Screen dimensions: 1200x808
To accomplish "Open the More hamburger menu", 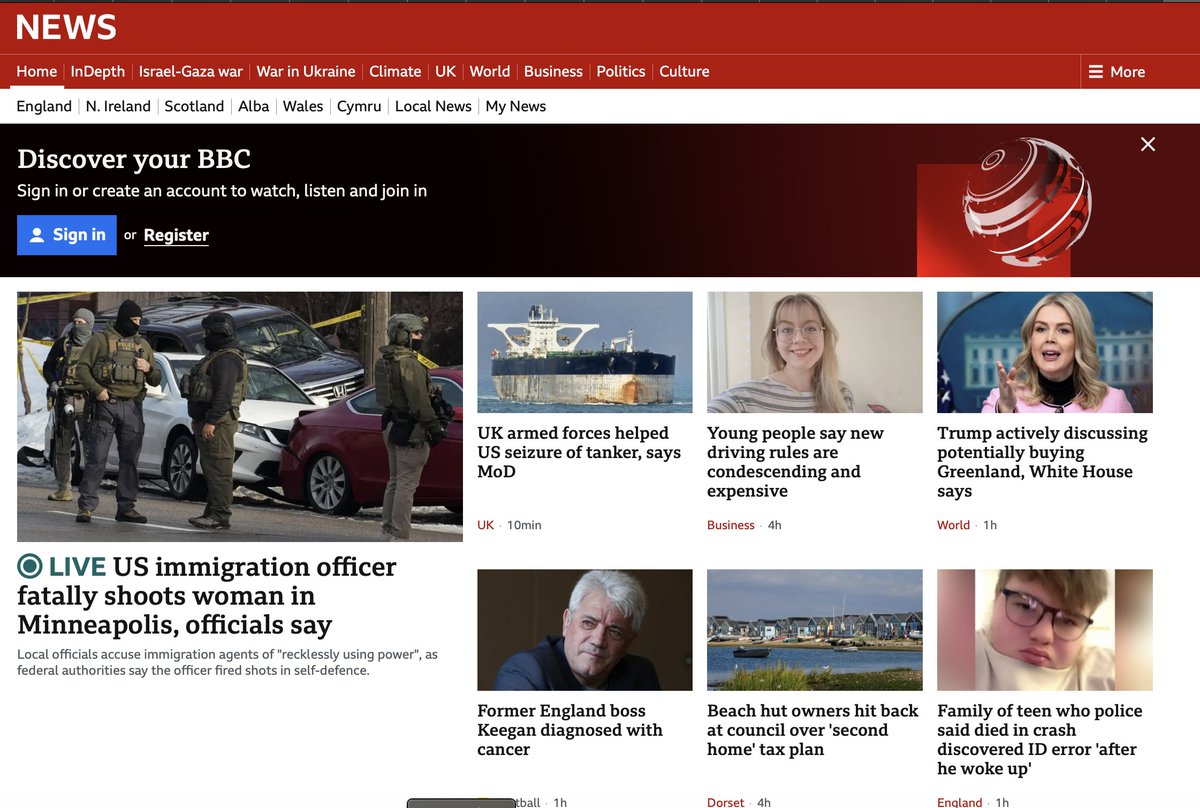I will 1117,72.
